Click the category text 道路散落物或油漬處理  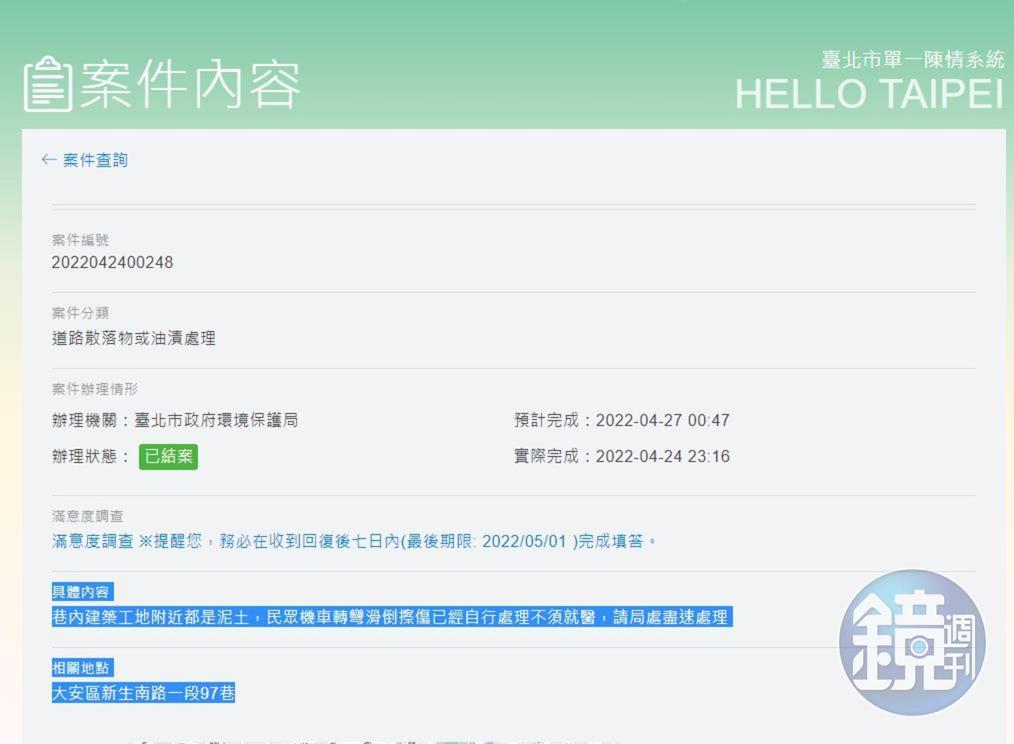[x=134, y=338]
